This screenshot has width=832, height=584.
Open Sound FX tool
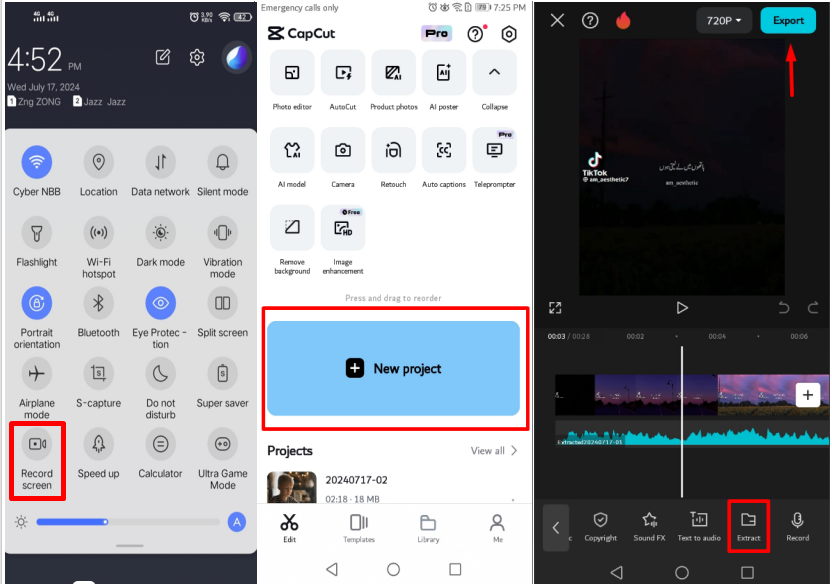(x=649, y=526)
